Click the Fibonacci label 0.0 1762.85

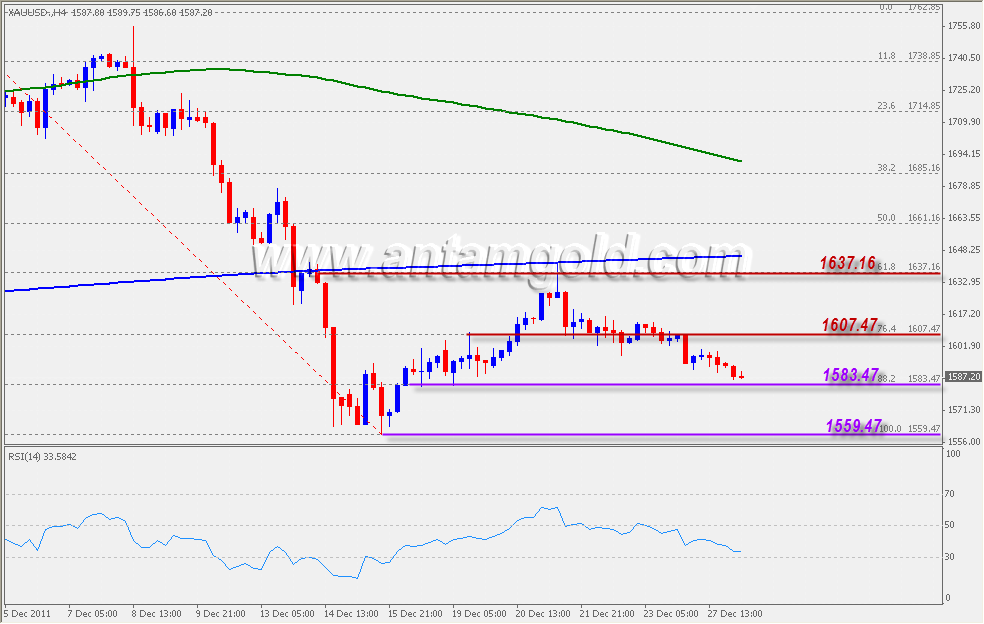(x=909, y=8)
